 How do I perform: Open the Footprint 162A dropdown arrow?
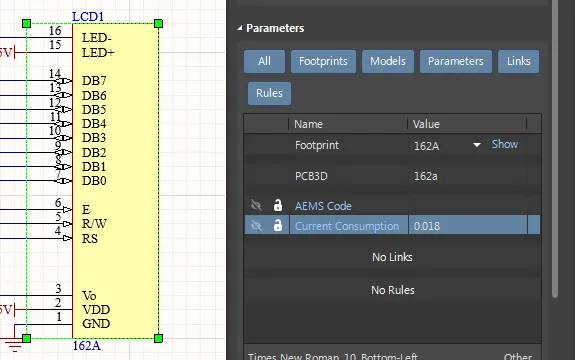477,145
